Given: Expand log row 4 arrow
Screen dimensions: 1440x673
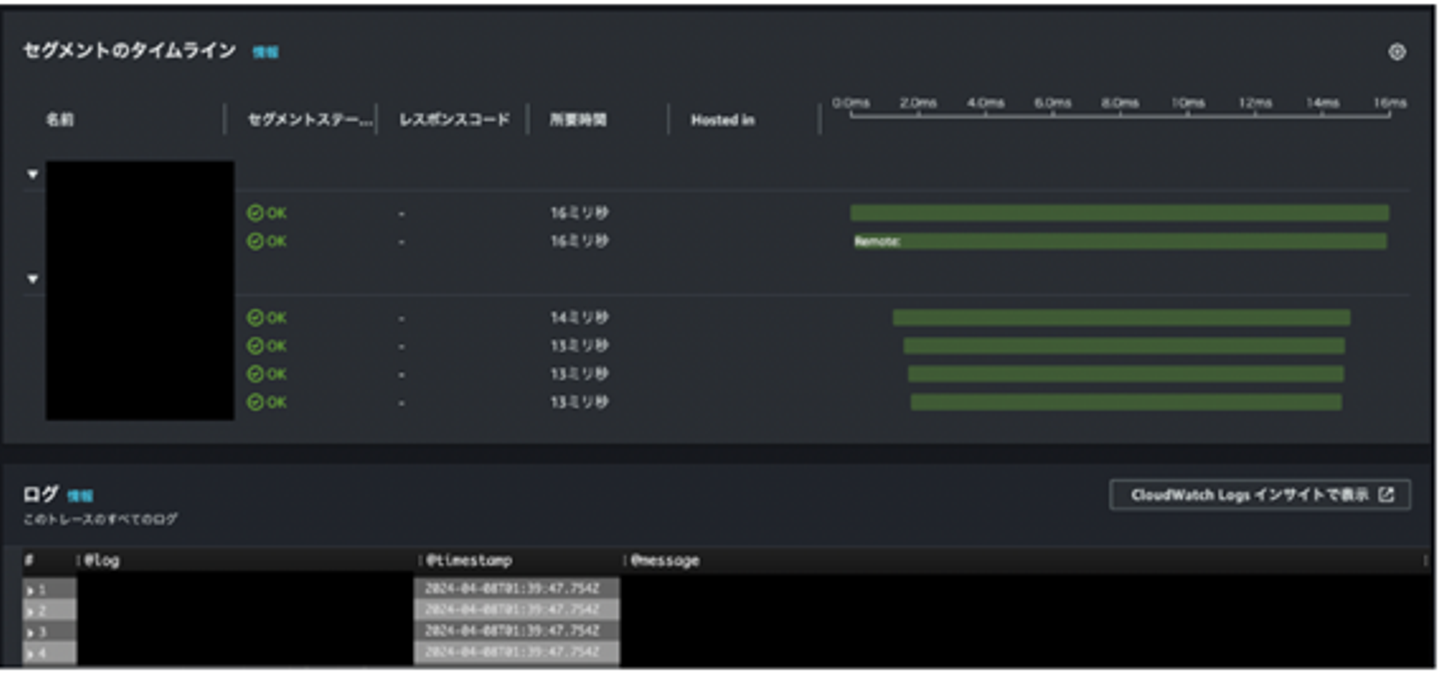Looking at the screenshot, I should (x=31, y=653).
